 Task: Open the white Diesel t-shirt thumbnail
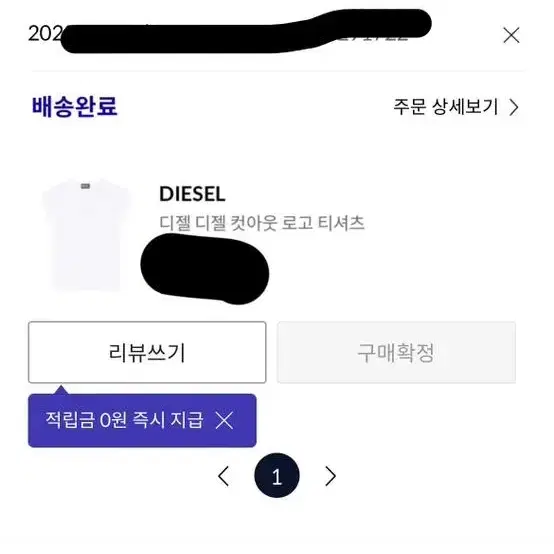[x=87, y=235]
